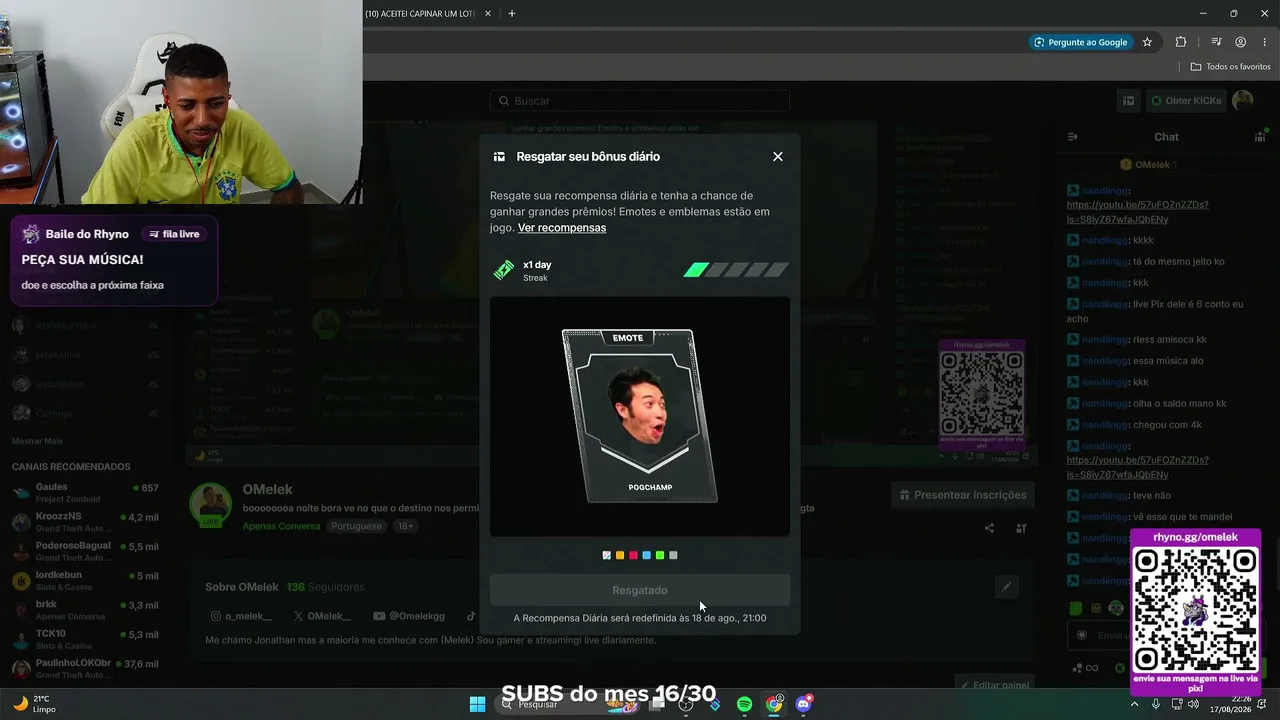
Task: Click the PogChamp emote card
Action: 640,416
